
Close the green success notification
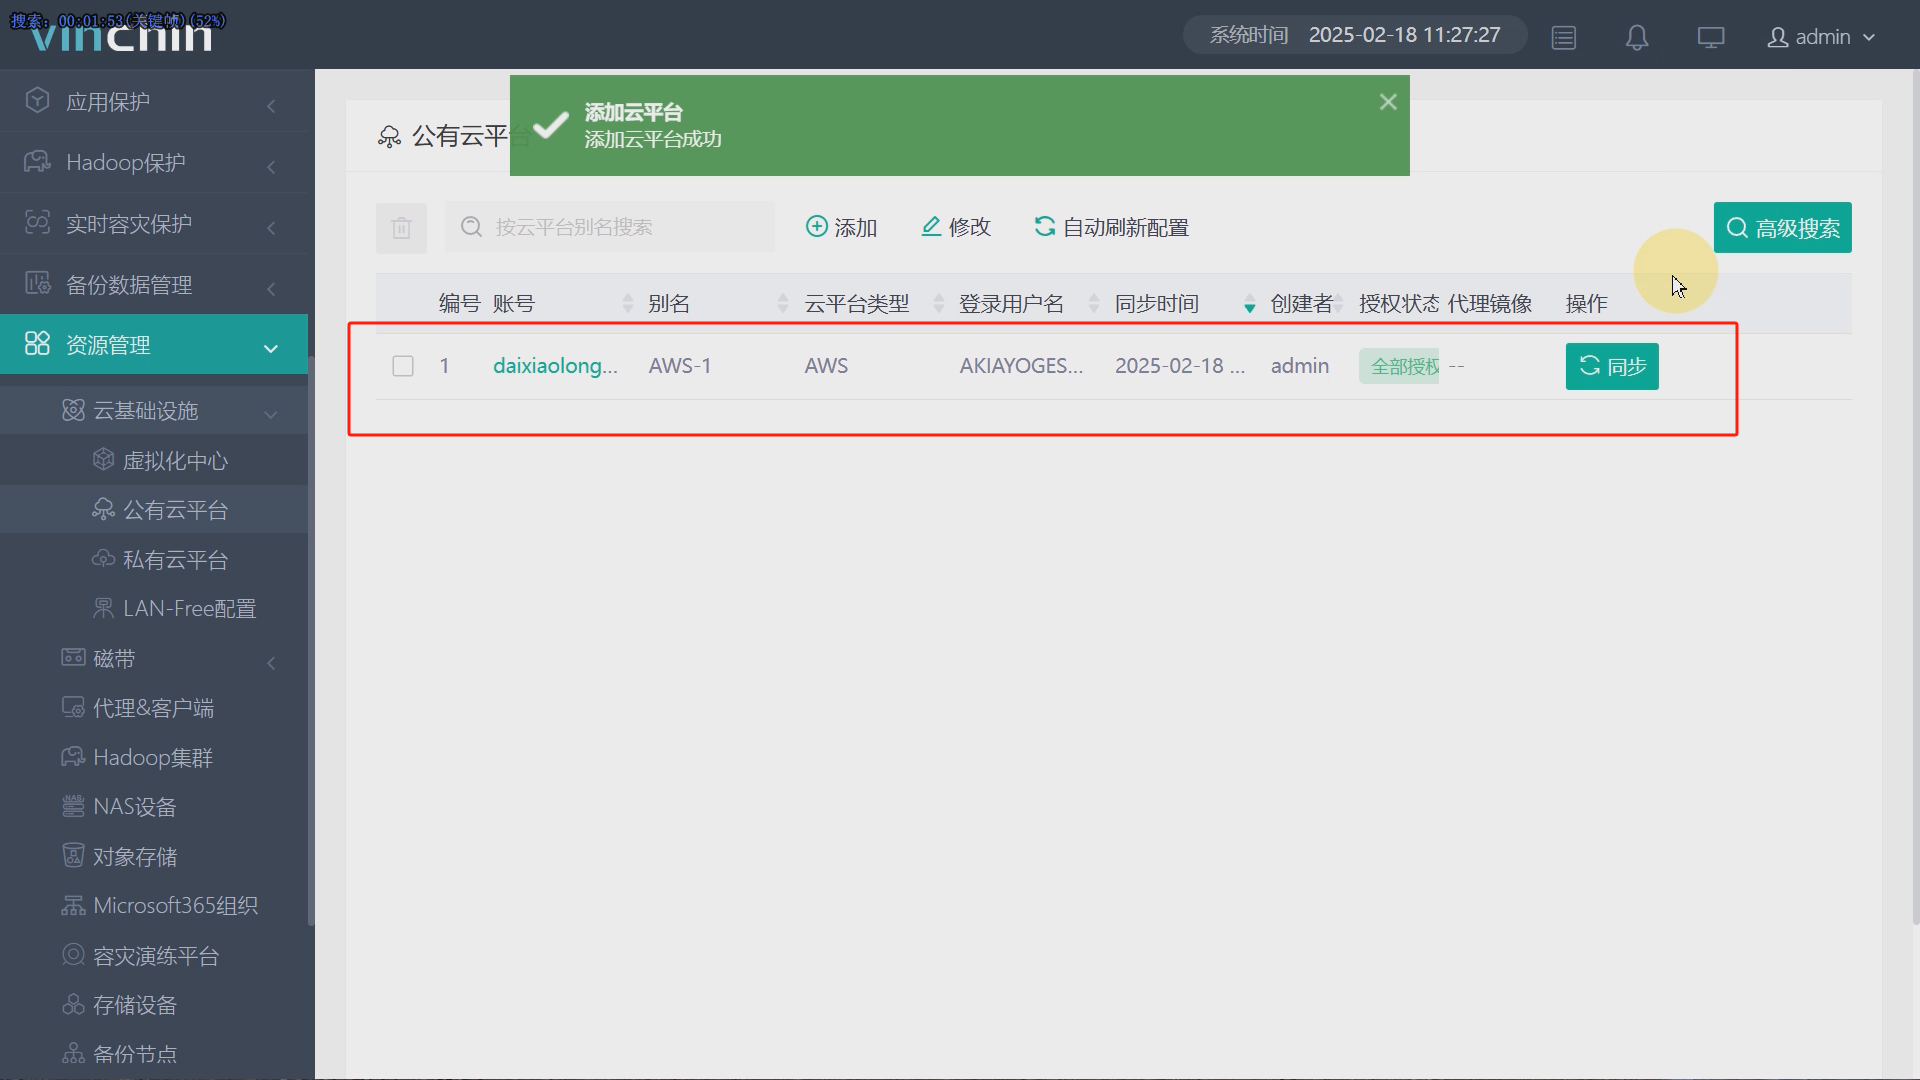pyautogui.click(x=1387, y=102)
